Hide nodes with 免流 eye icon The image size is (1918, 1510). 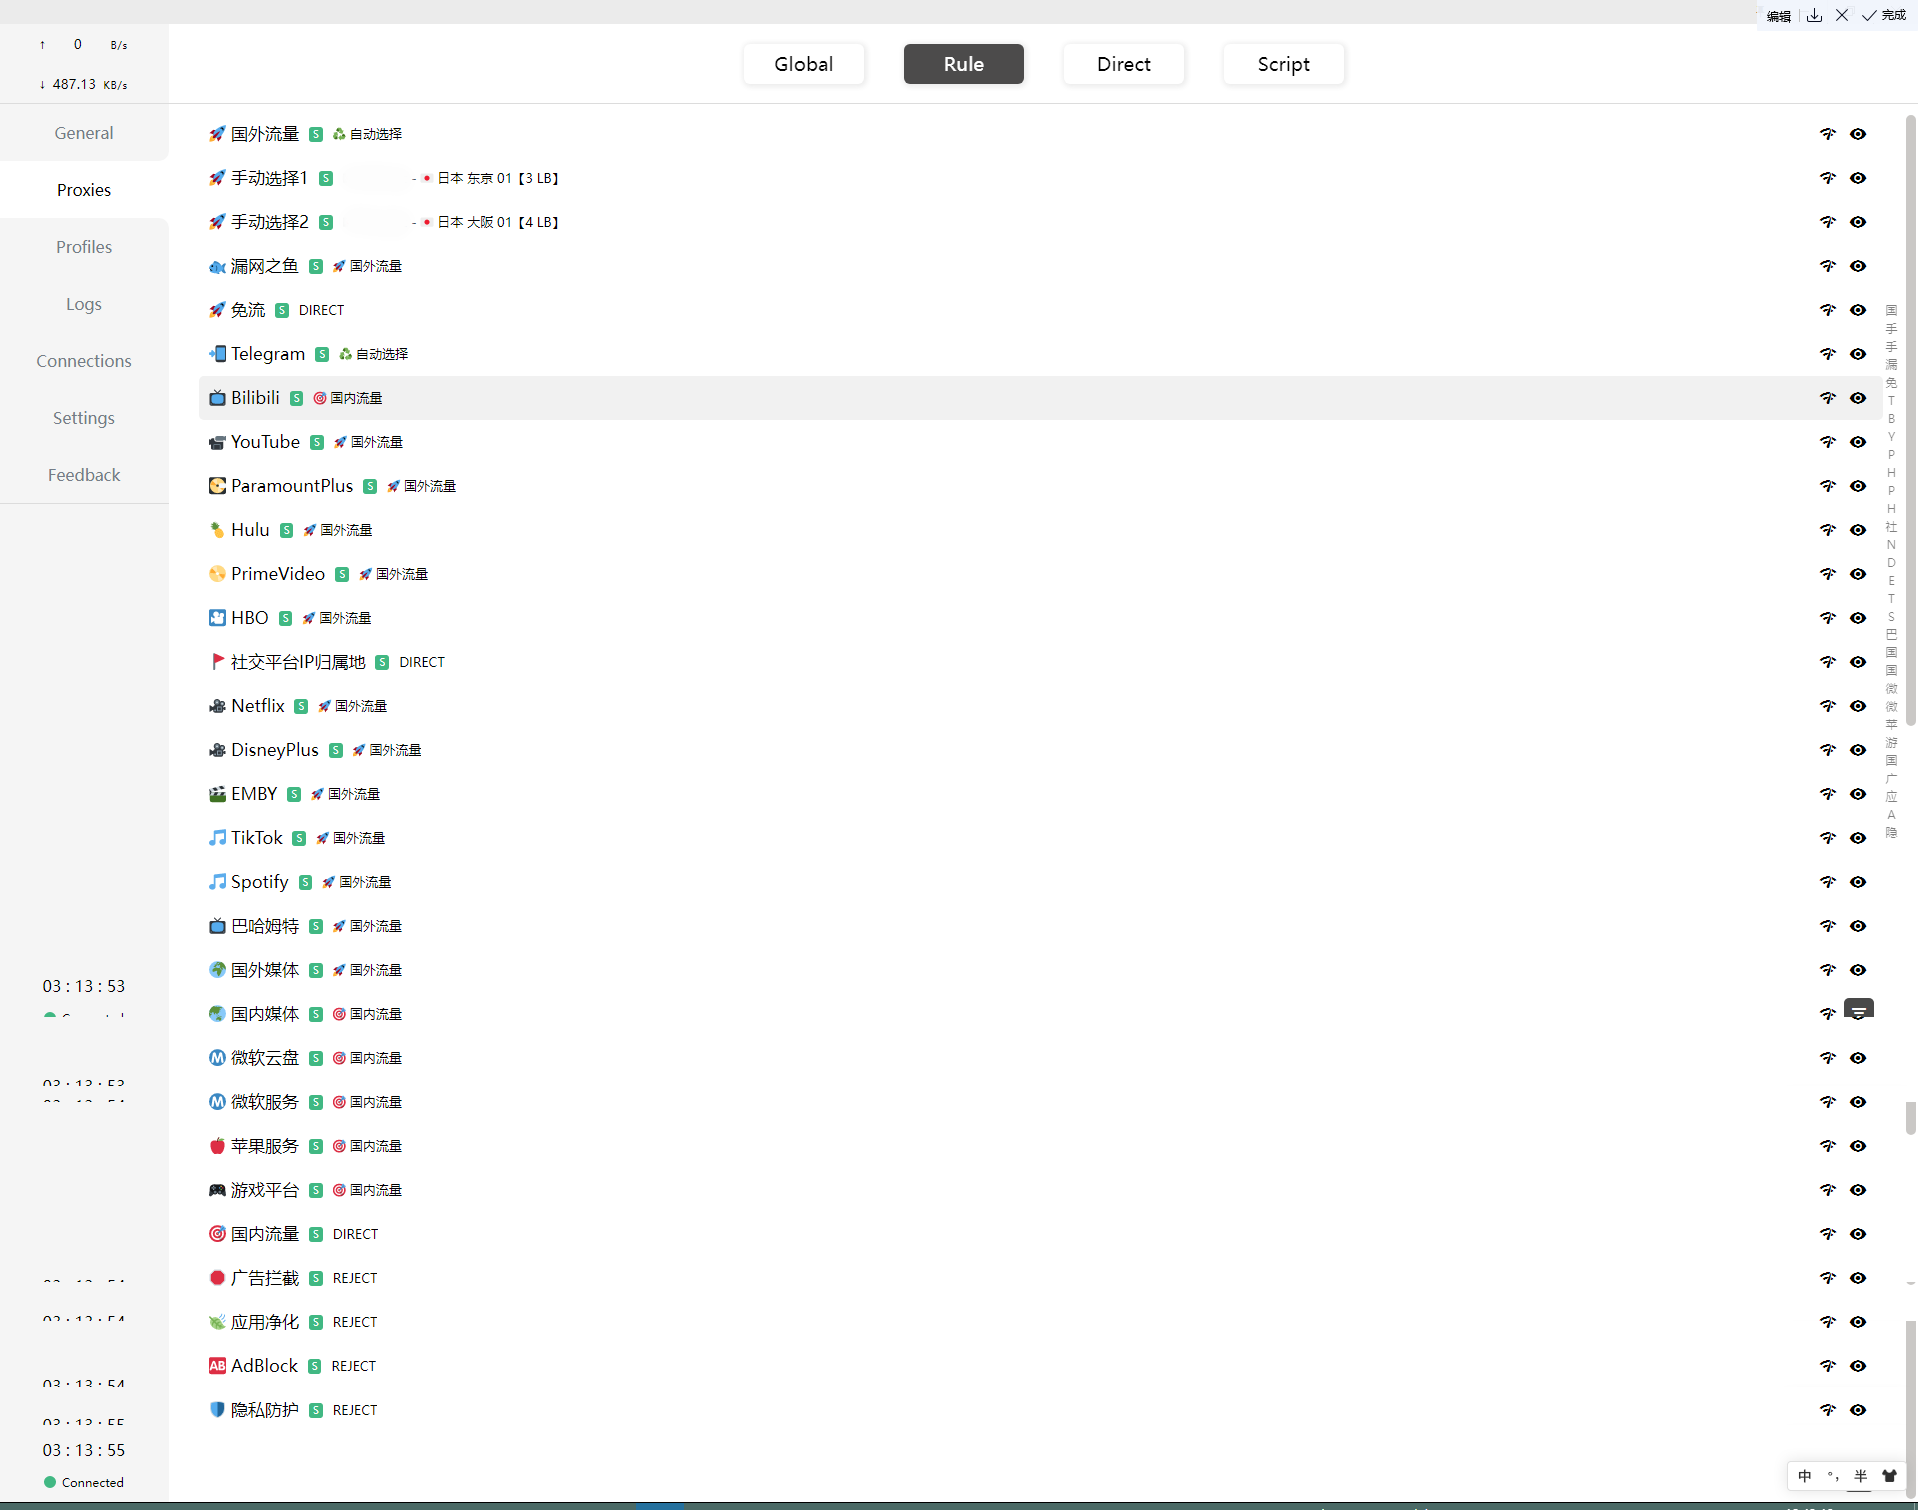1858,310
